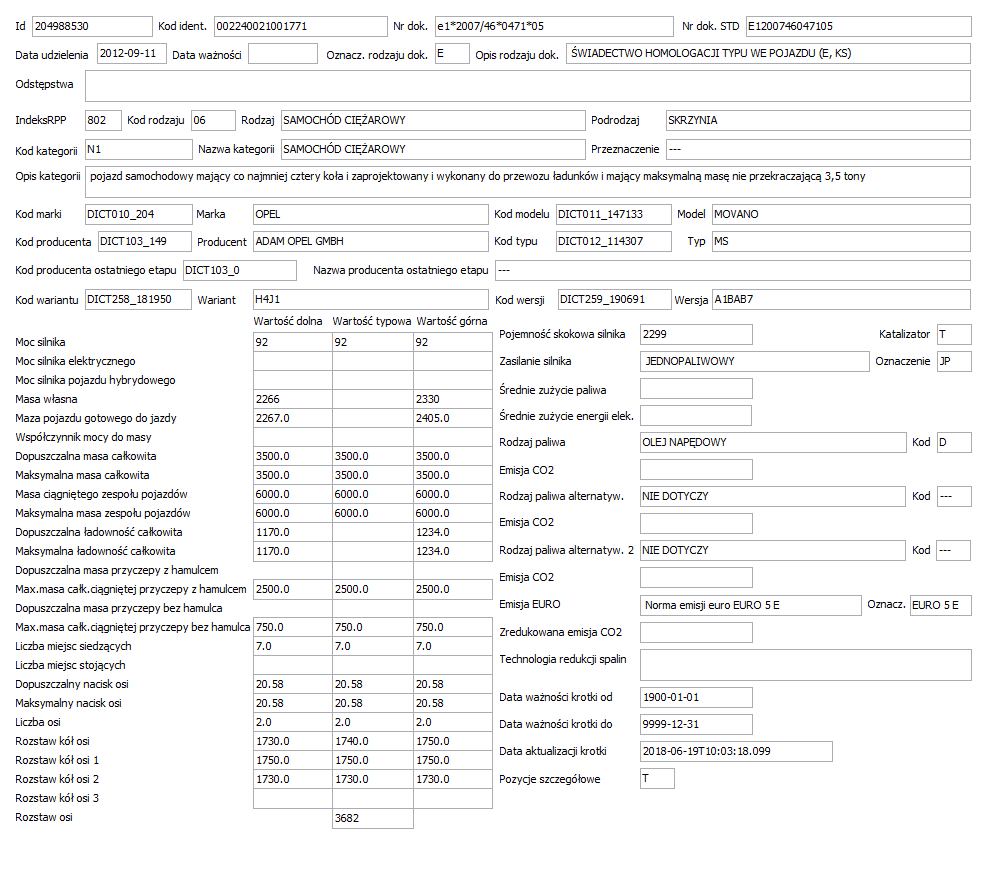Image resolution: width=1008 pixels, height=878 pixels.
Task: Click the Rozstaw osi value 3682
Action: [373, 818]
